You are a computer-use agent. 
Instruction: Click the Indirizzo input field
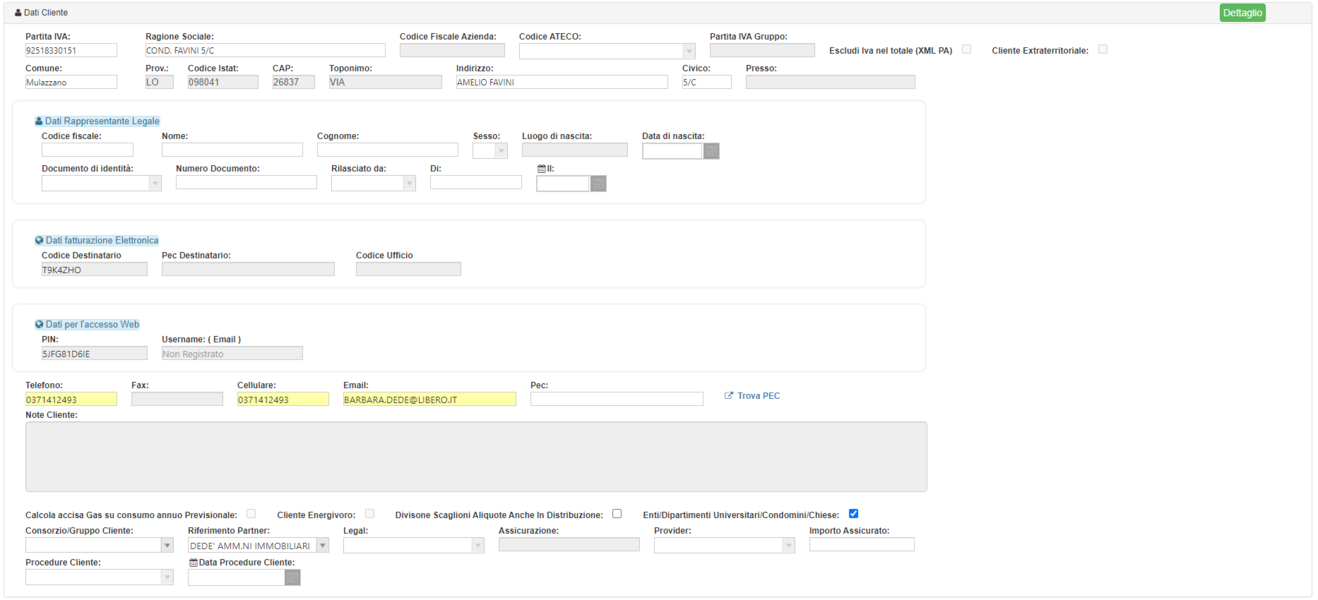[x=562, y=82]
